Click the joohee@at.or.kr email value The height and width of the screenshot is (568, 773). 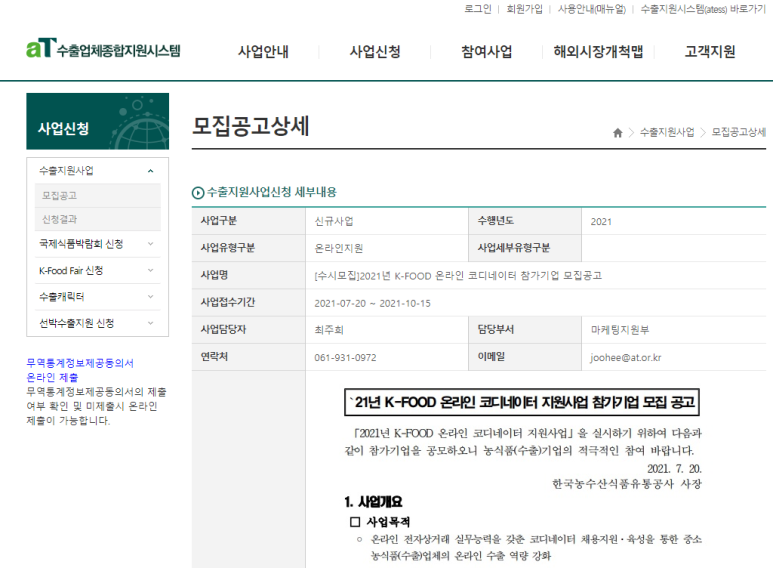[x=626, y=357]
